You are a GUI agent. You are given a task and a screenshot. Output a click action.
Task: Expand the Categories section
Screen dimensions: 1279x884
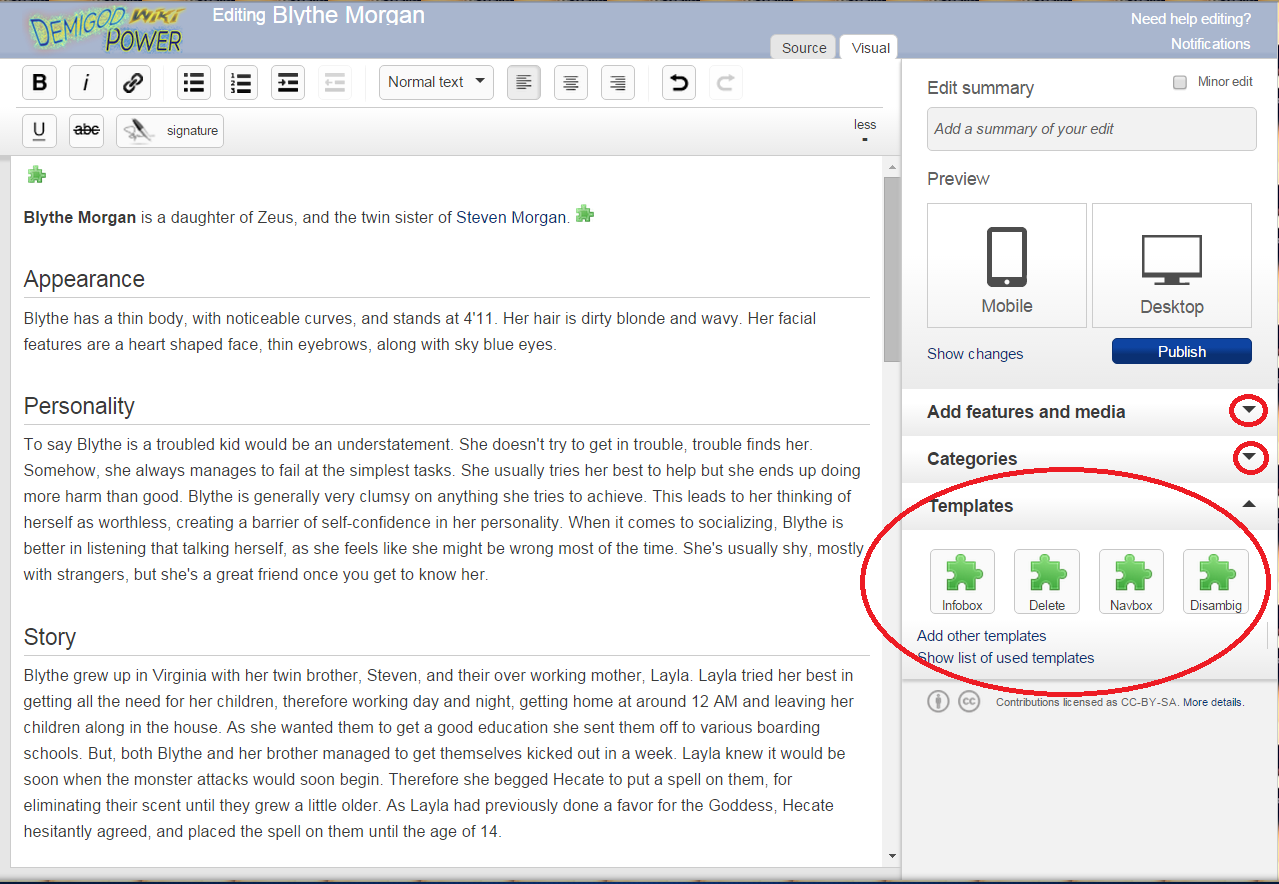point(1248,458)
